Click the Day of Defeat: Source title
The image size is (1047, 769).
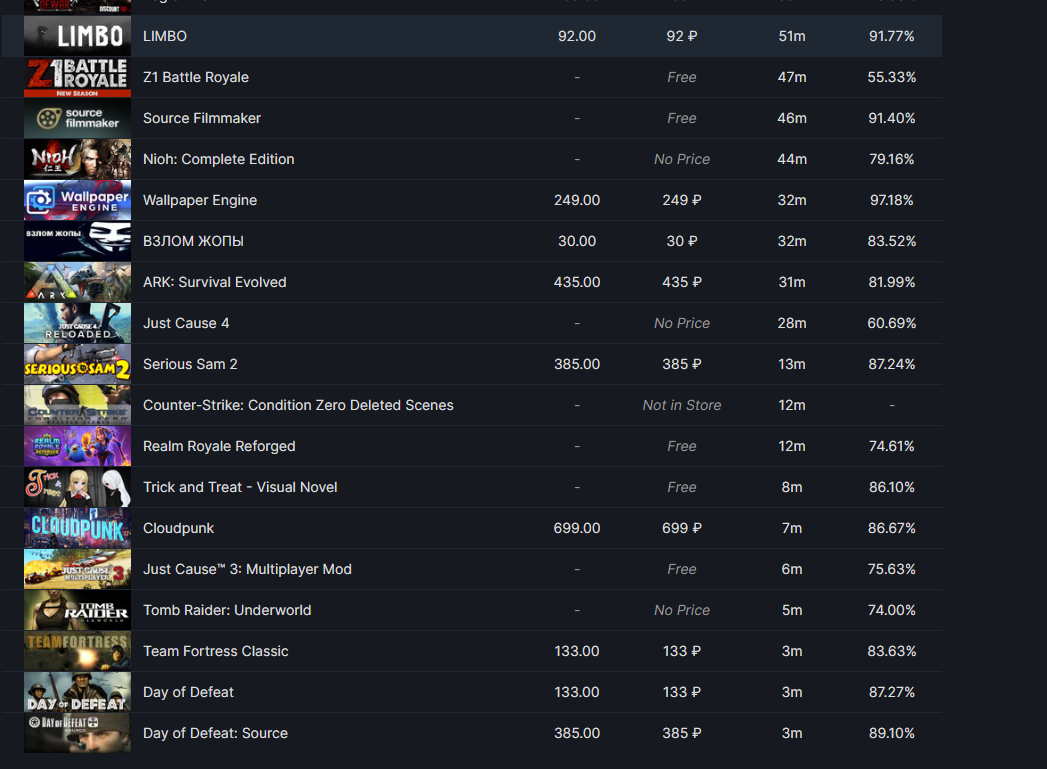coord(215,733)
